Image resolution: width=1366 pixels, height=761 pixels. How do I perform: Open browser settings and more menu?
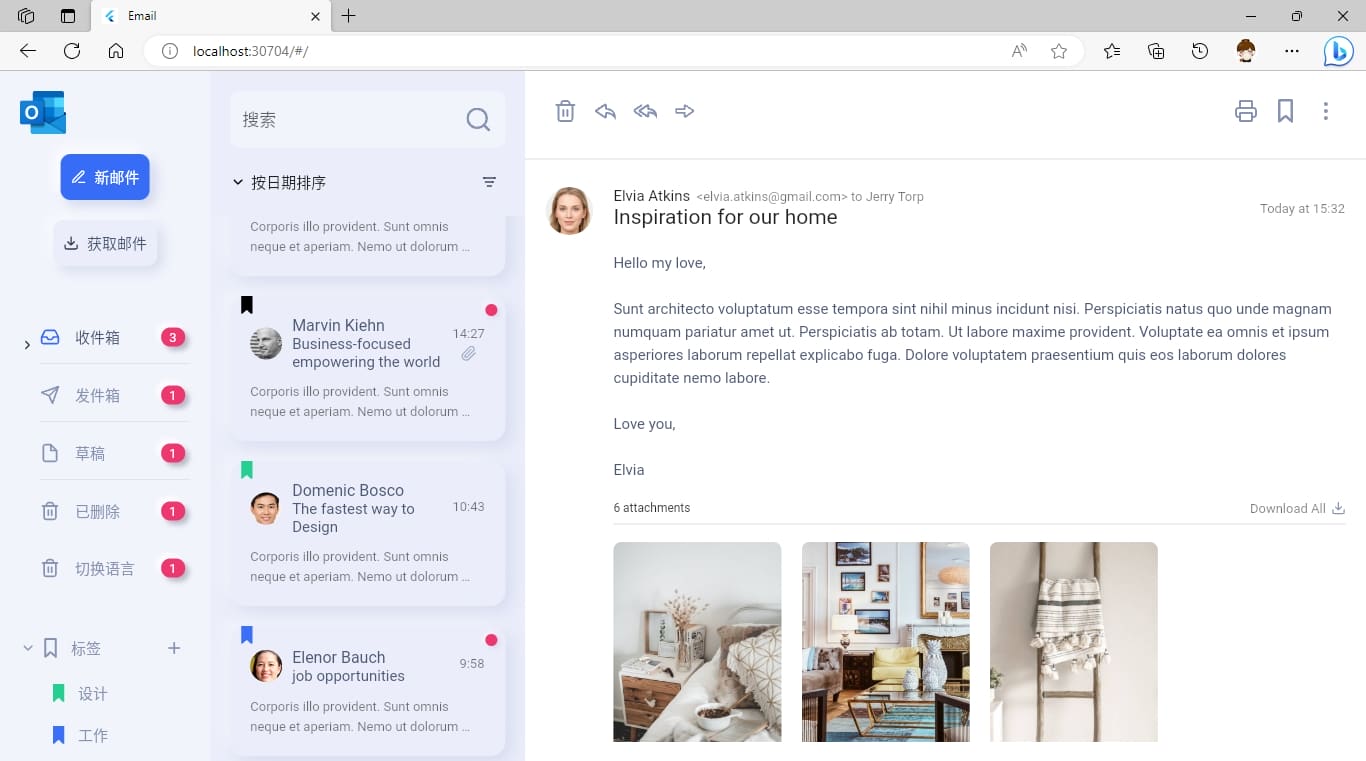(x=1292, y=51)
